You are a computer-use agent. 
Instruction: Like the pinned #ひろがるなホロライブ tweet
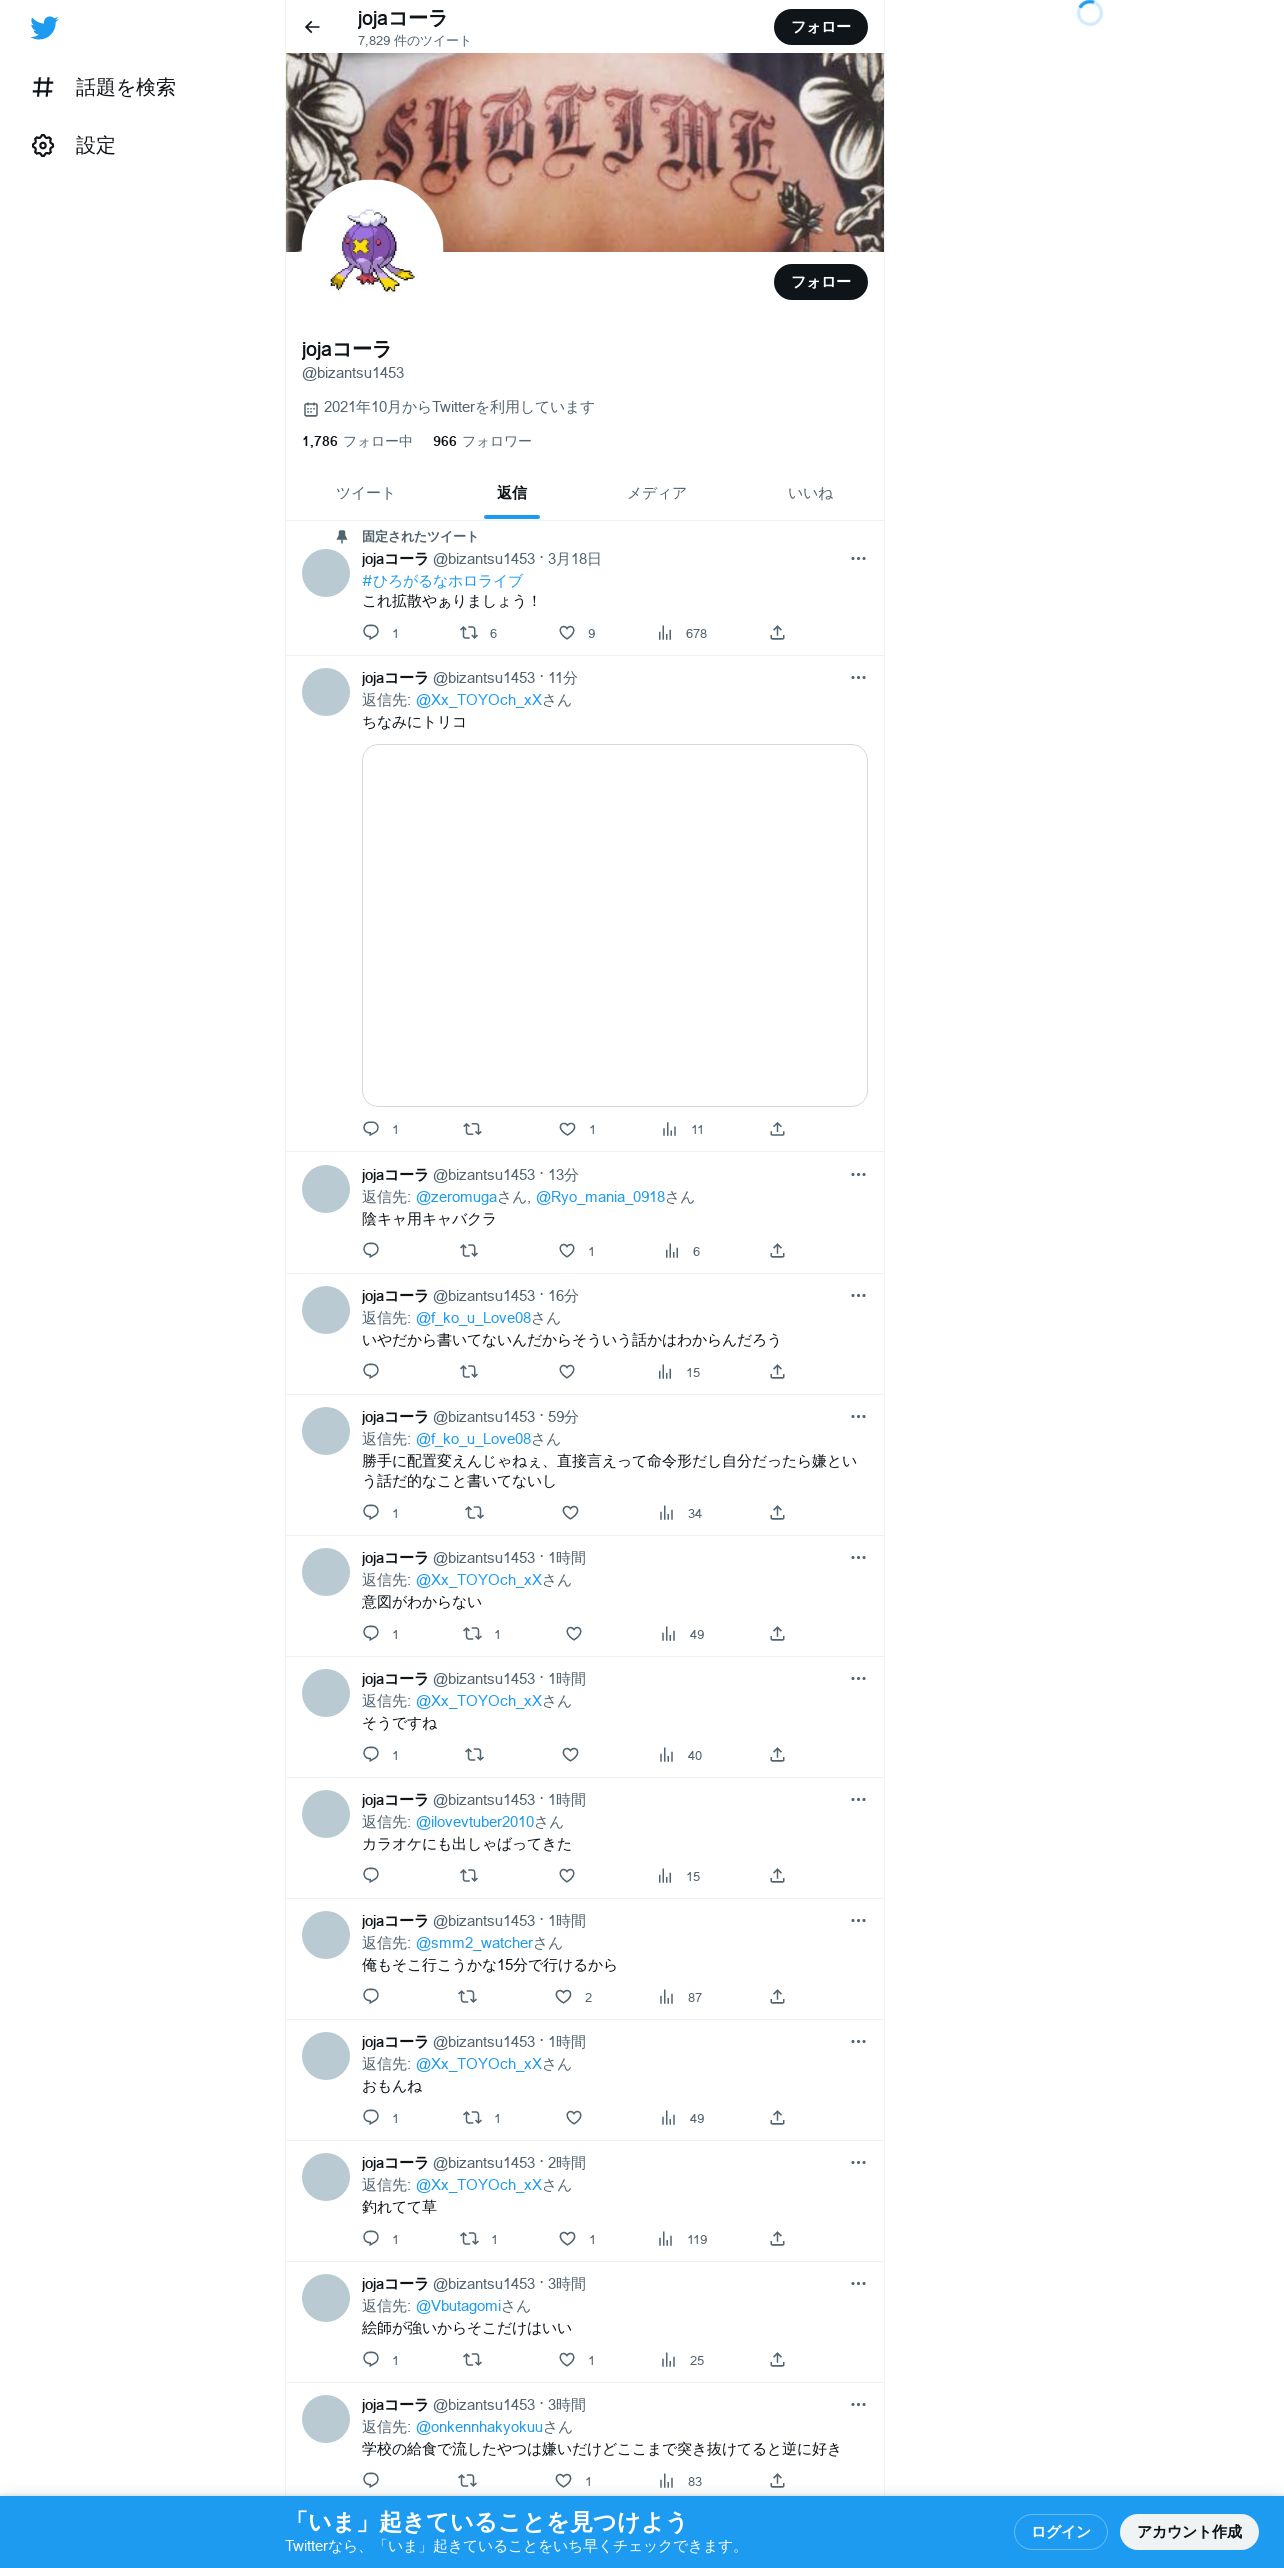point(567,633)
